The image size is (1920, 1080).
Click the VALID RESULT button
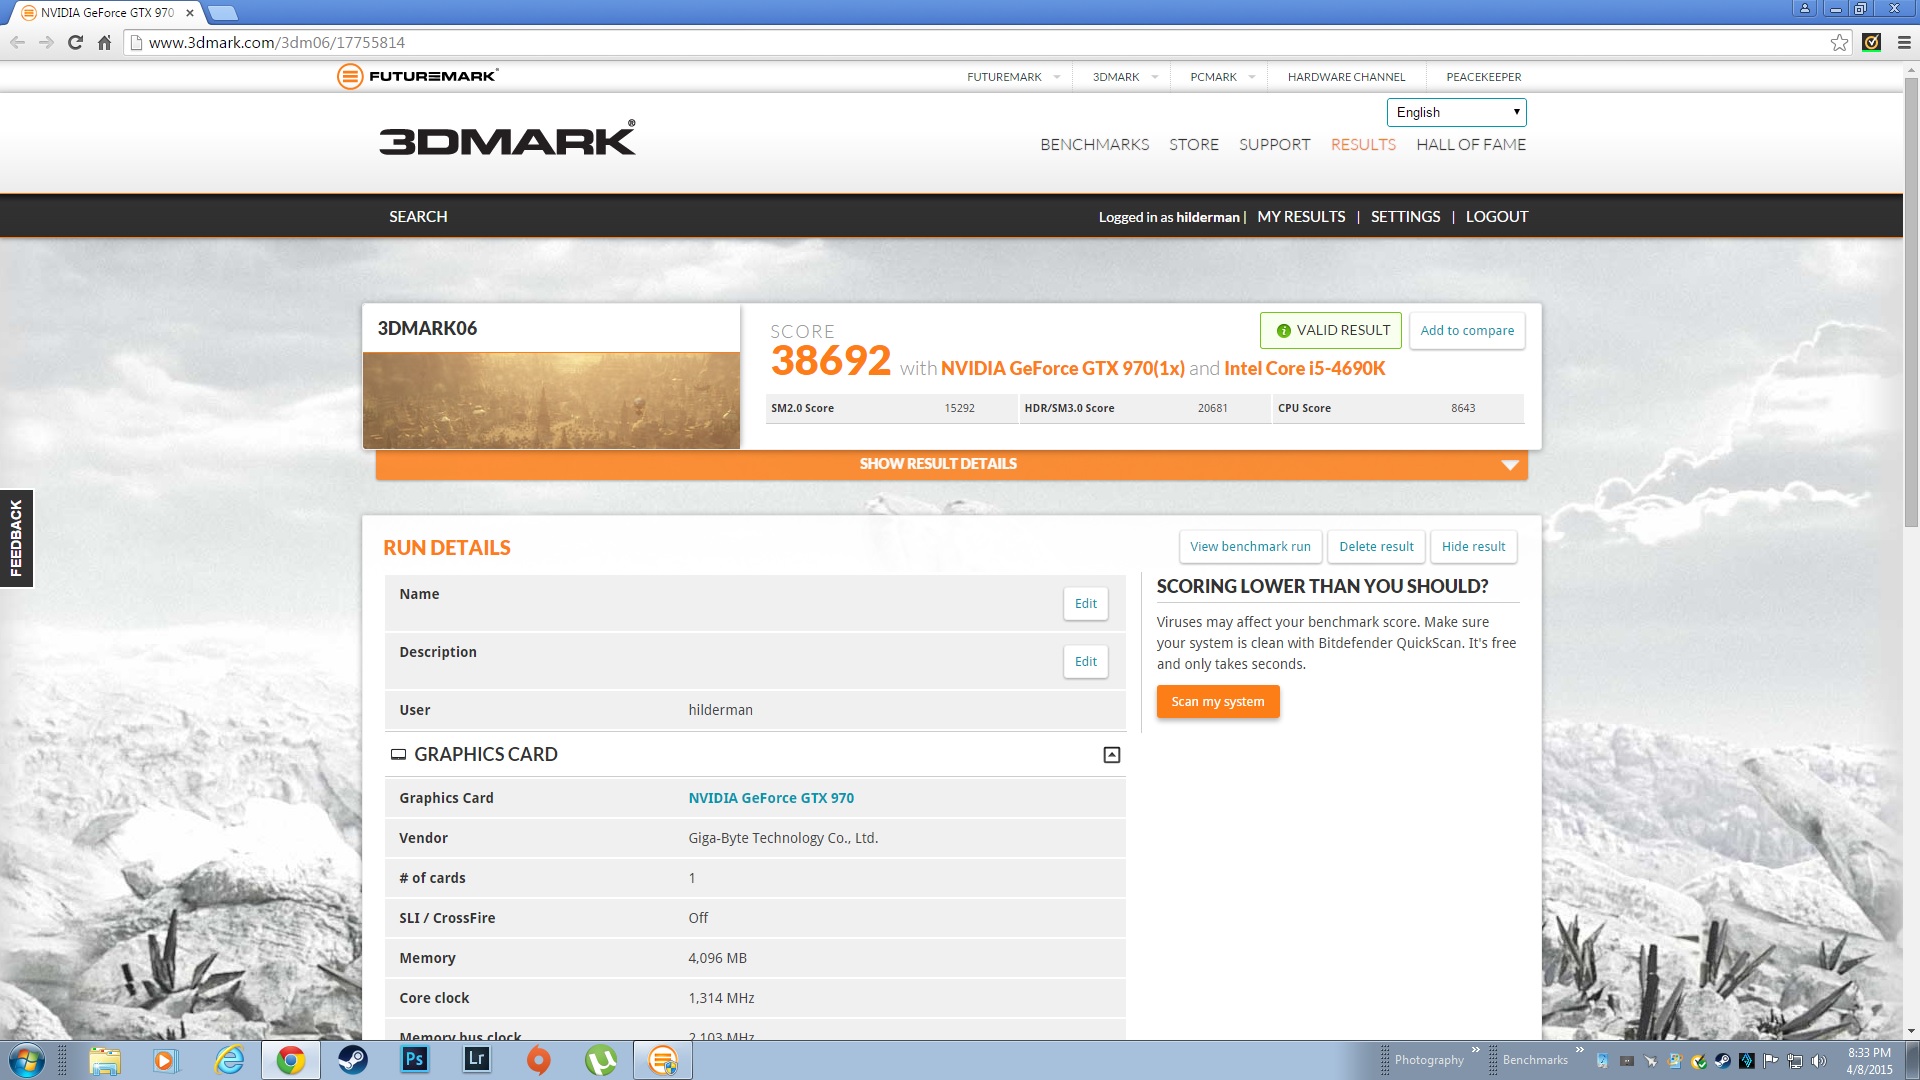pyautogui.click(x=1331, y=331)
